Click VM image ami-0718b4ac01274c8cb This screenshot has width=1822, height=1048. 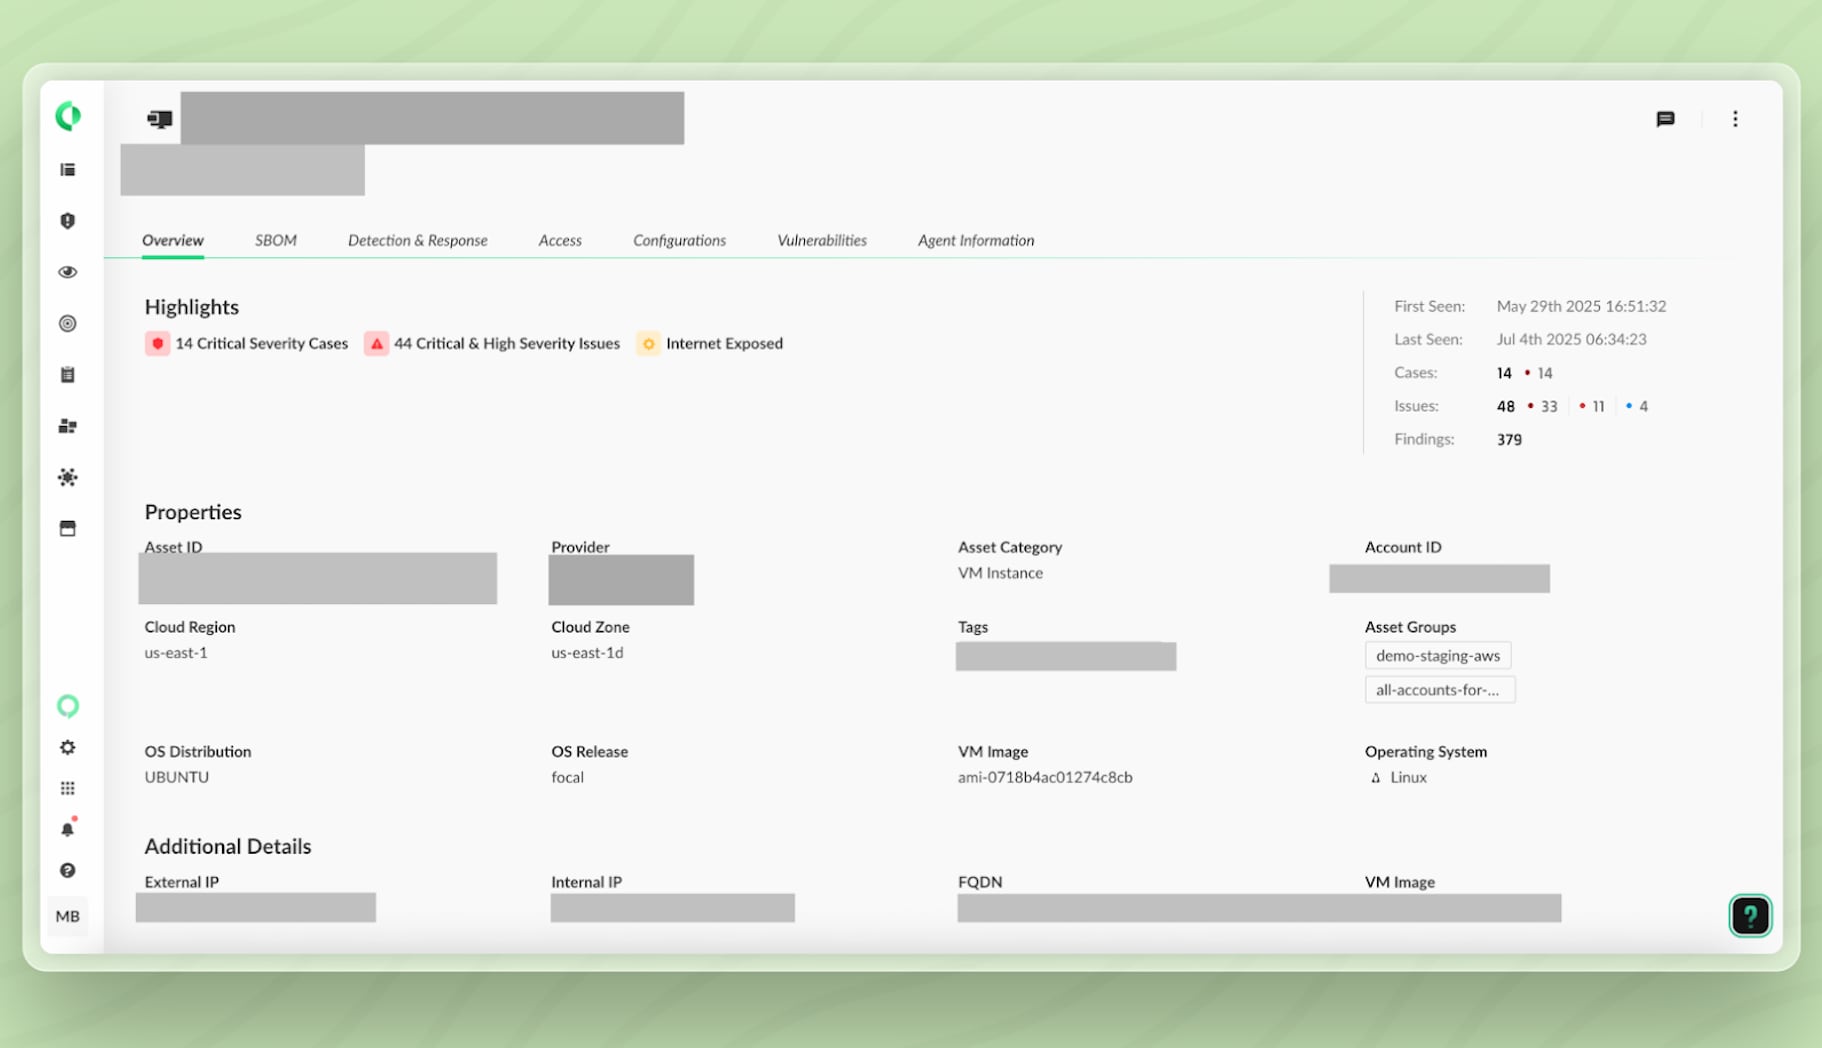tap(1045, 778)
